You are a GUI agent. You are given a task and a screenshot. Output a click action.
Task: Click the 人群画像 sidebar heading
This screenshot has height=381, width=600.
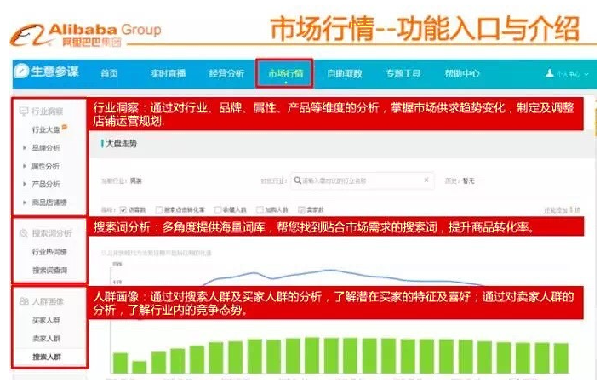click(x=47, y=301)
